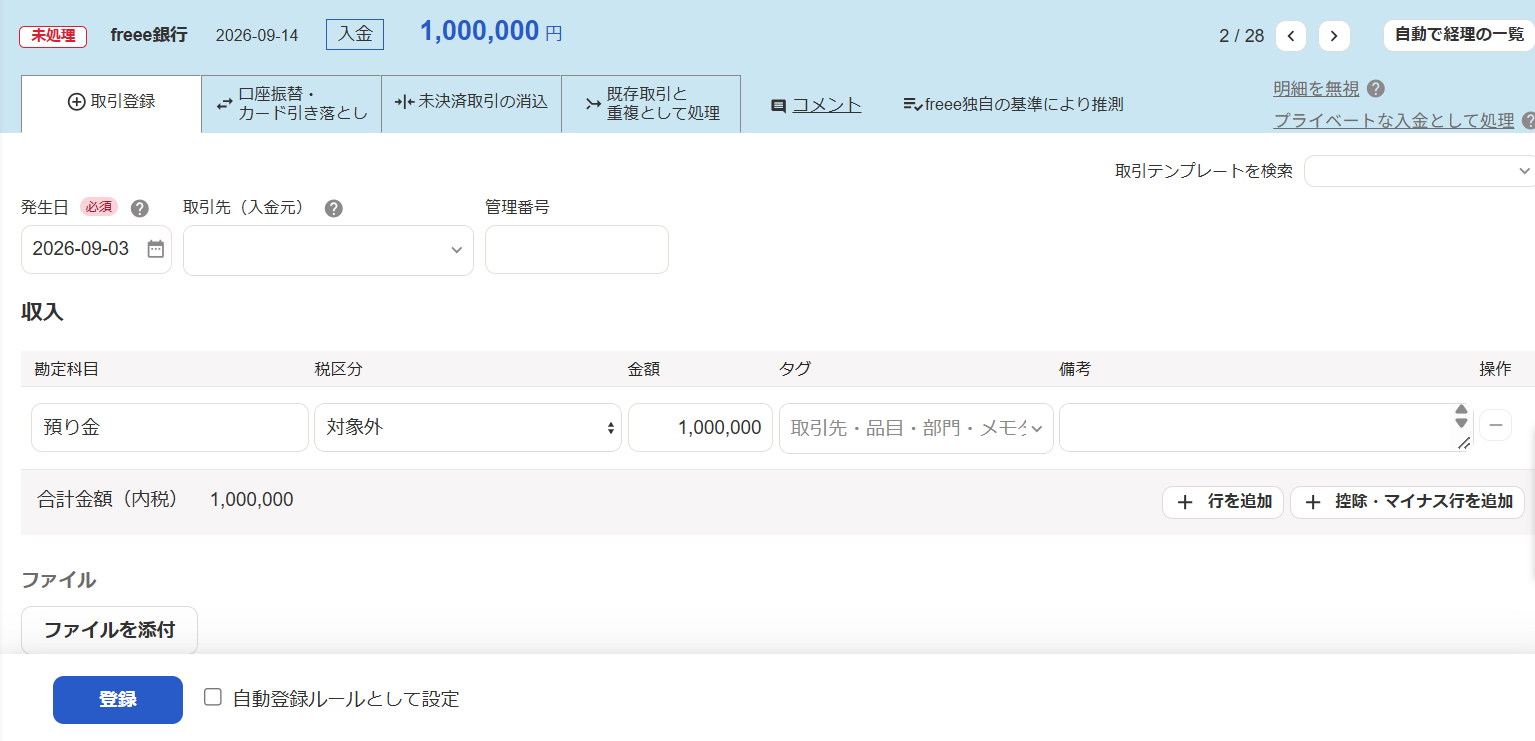
Task: Enable 自動登録ルールとして設定 checkbox
Action: click(x=212, y=697)
